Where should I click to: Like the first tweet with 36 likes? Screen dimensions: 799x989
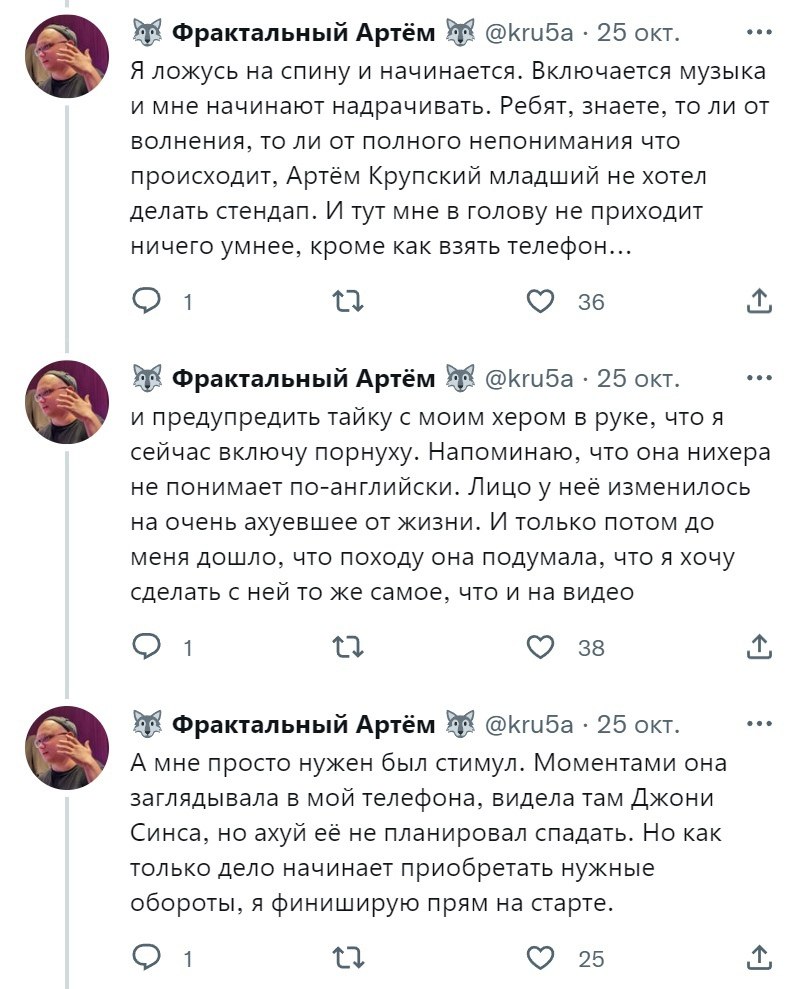point(541,301)
